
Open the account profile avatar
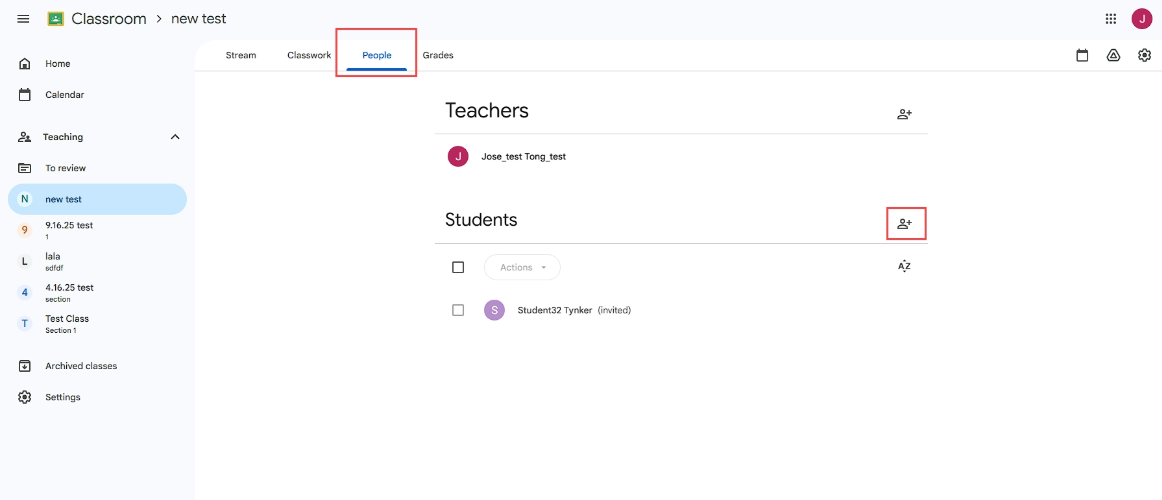point(1141,19)
